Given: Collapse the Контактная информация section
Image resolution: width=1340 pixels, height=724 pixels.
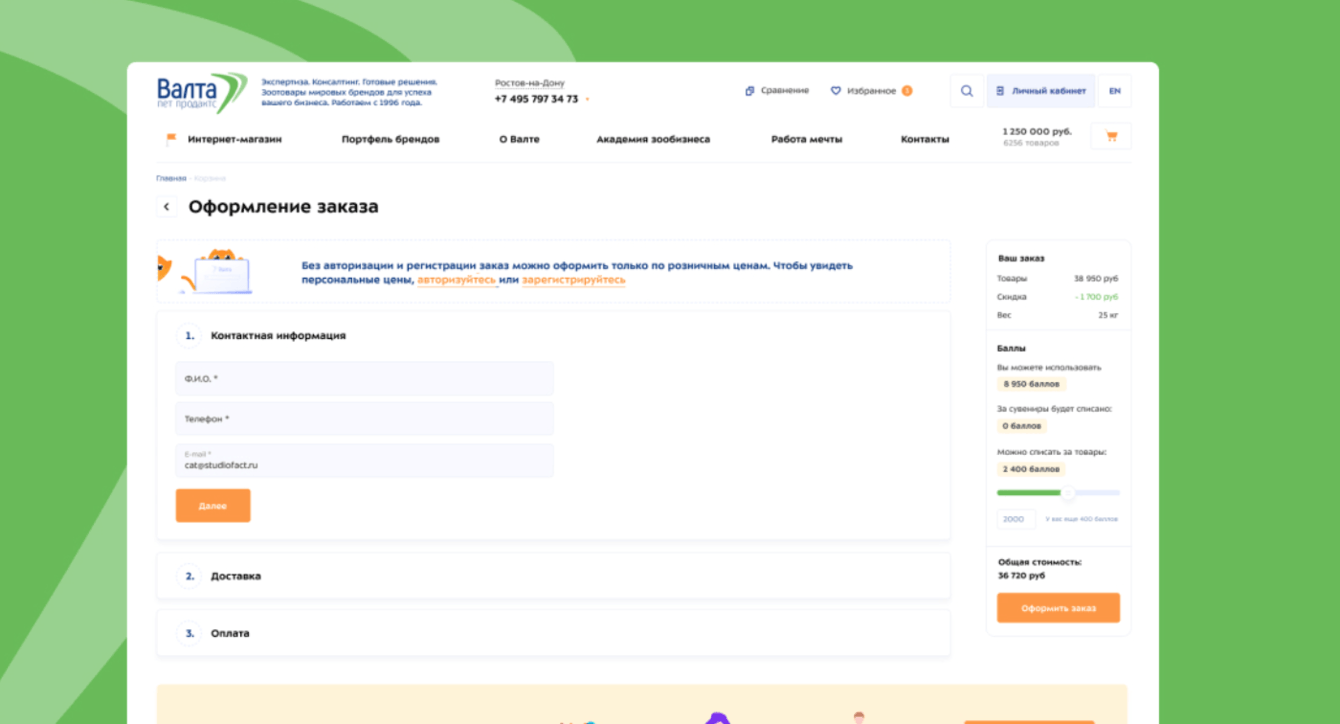Looking at the screenshot, I should pos(278,336).
